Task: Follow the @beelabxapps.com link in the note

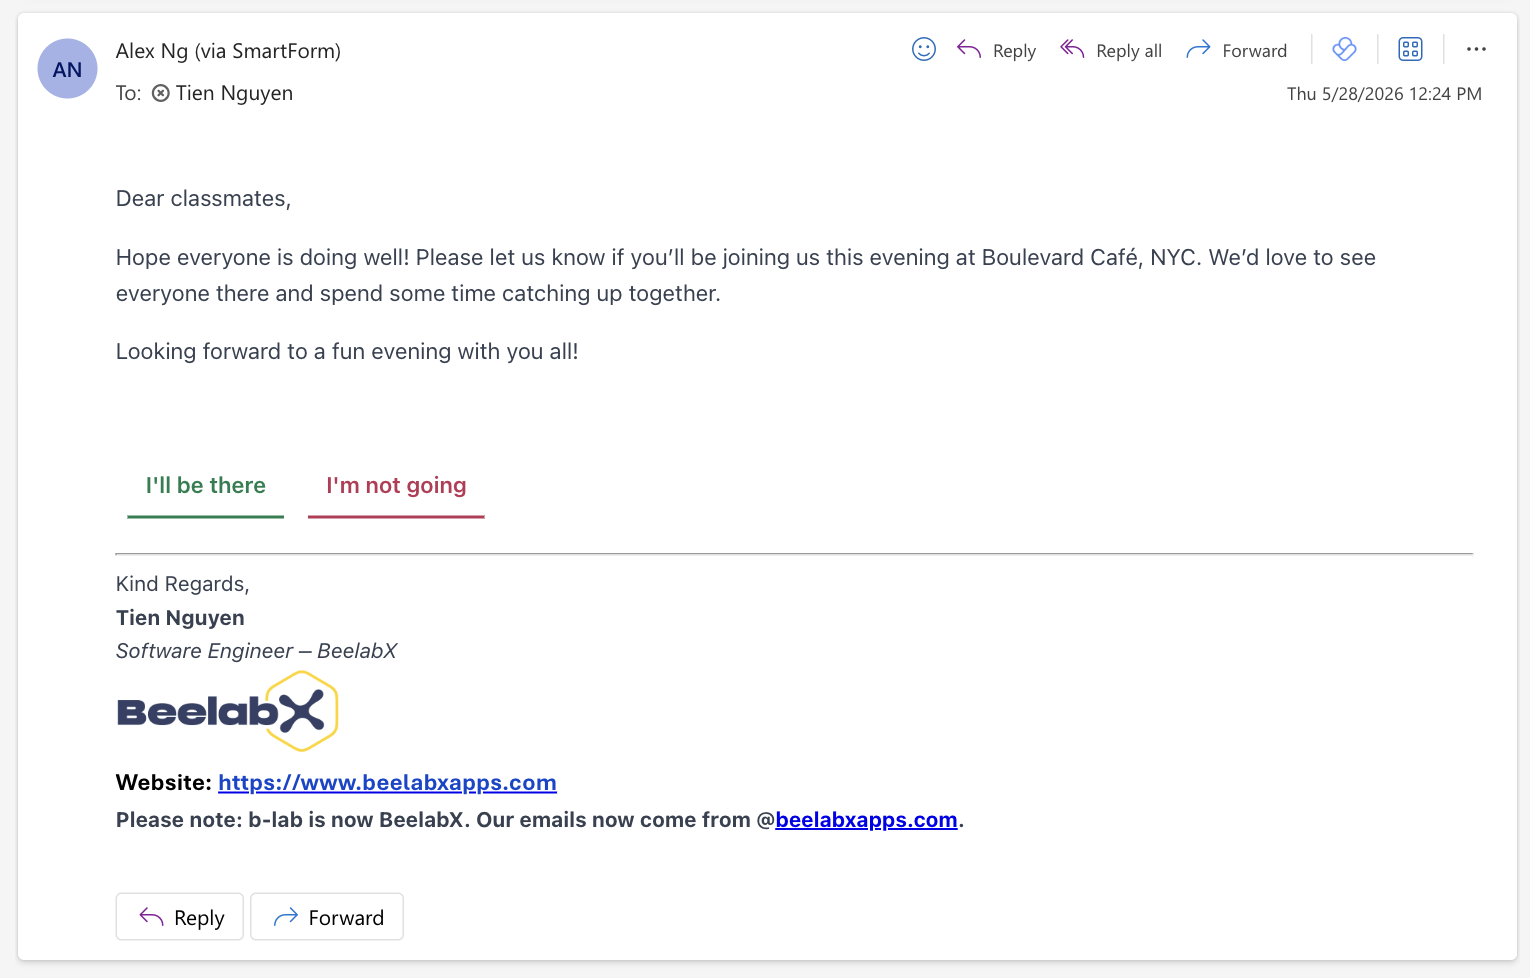Action: (866, 820)
